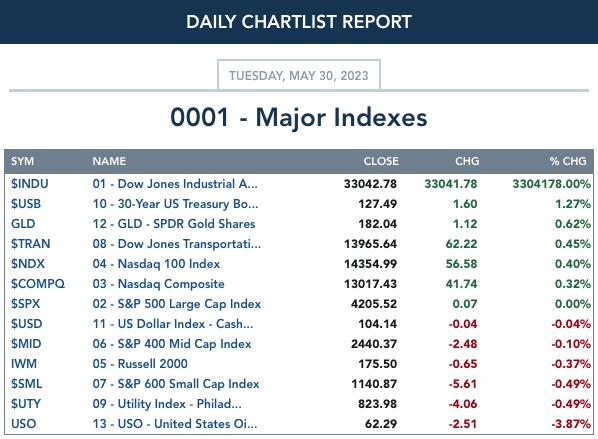Select the $UTY symbol link
The width and height of the screenshot is (598, 439).
(26, 404)
